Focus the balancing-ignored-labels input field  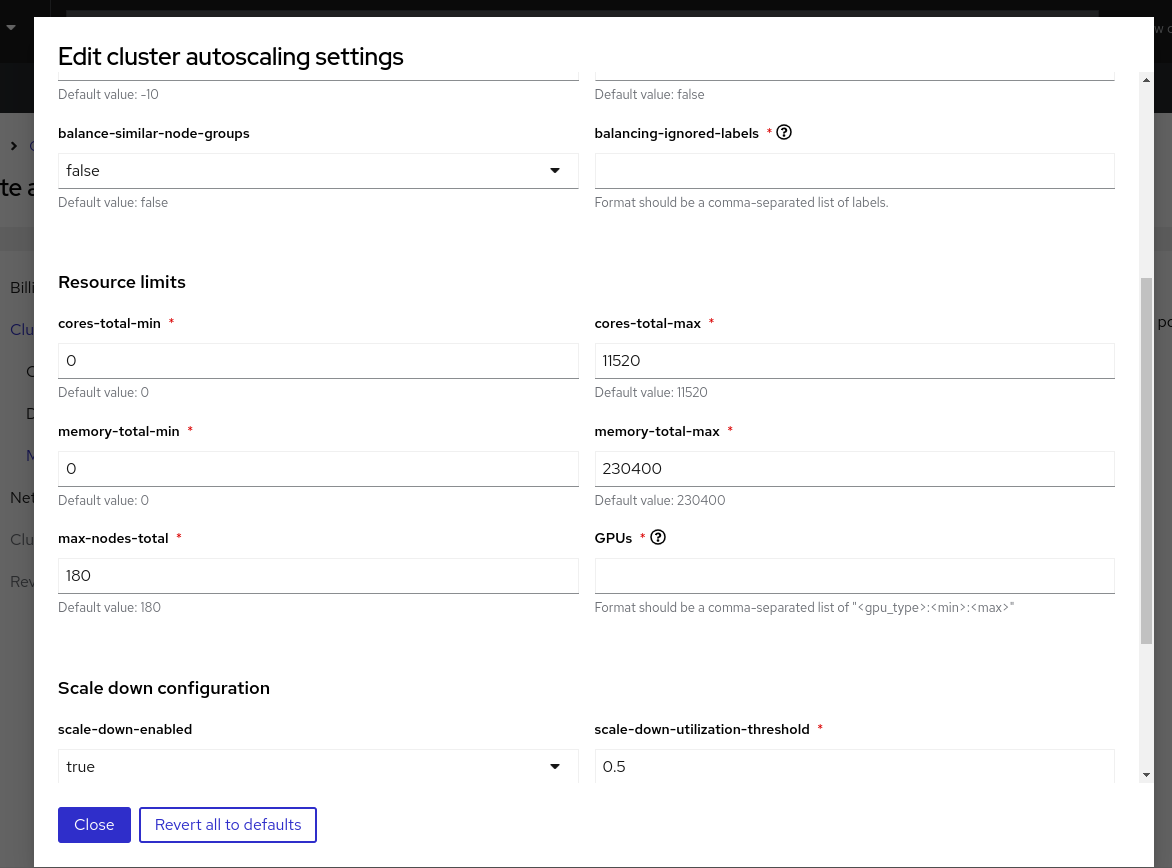854,171
